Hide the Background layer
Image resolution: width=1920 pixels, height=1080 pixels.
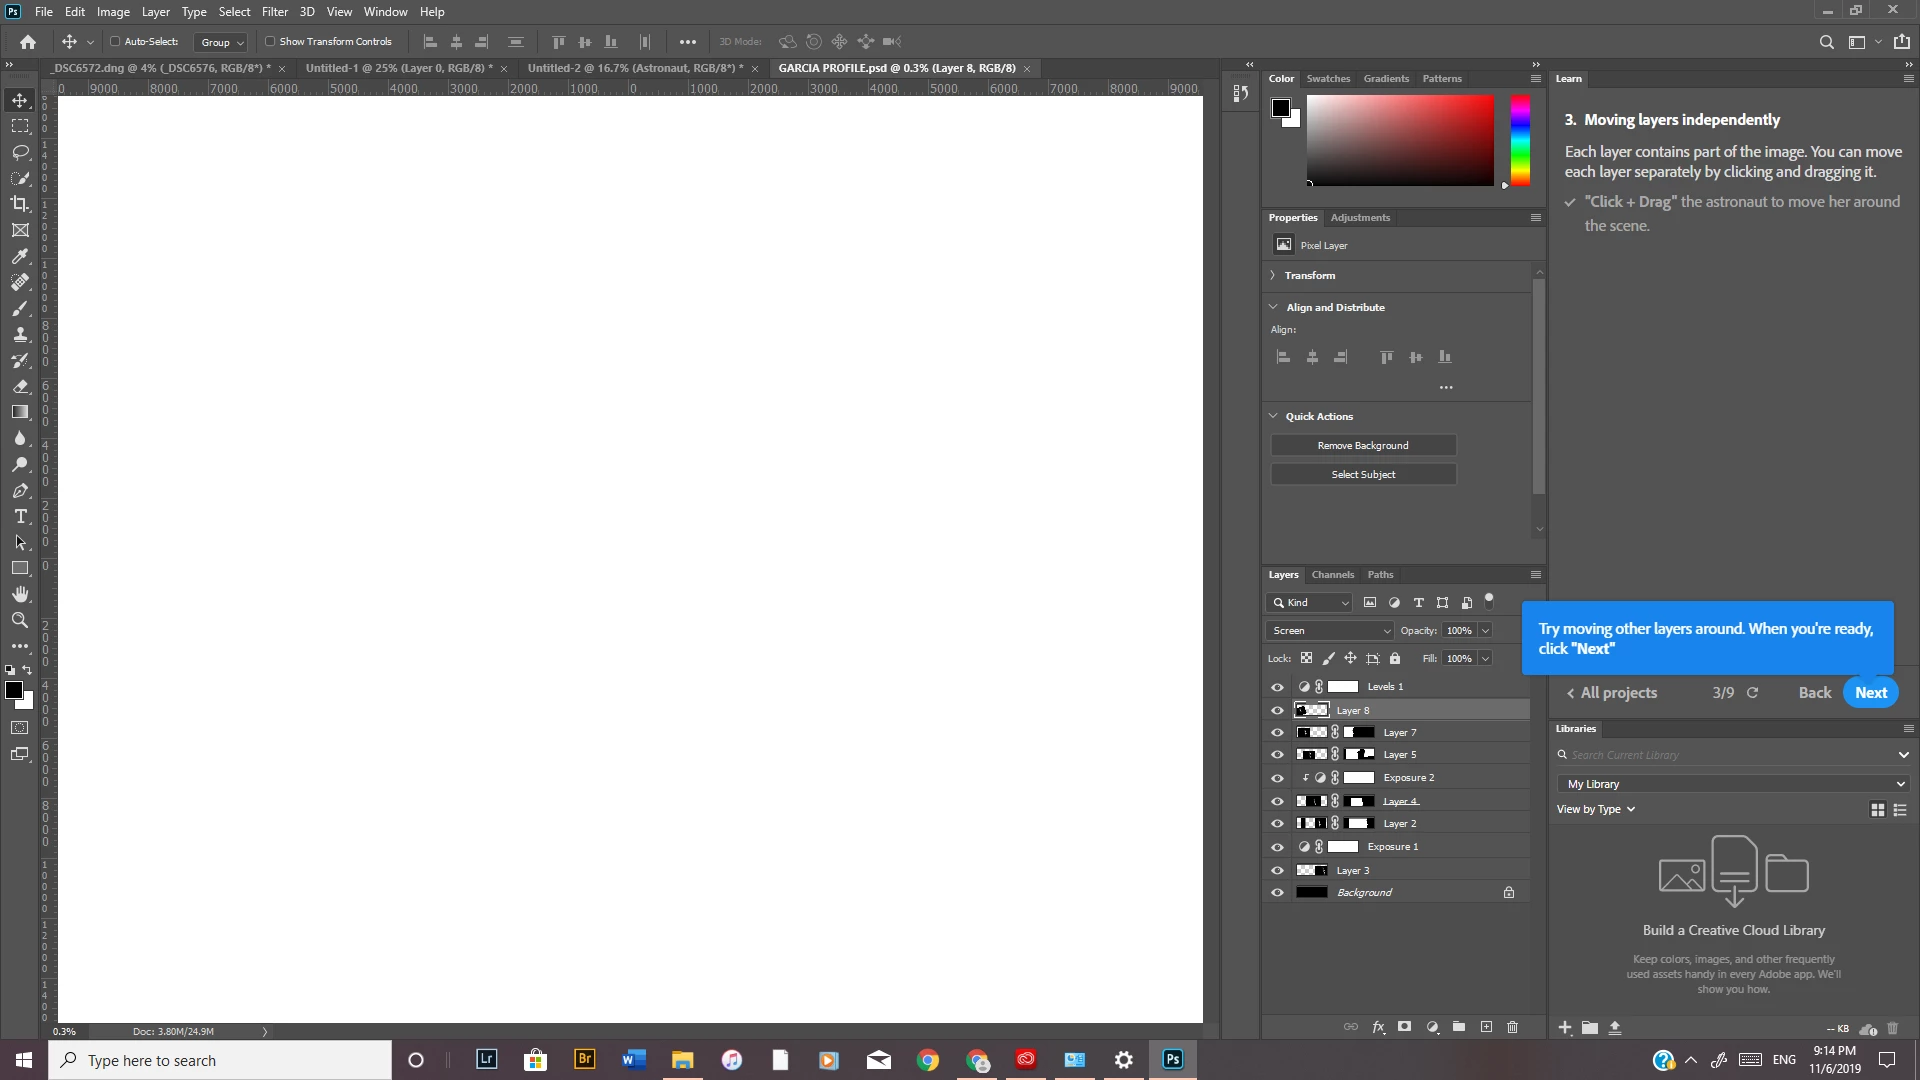1277,893
